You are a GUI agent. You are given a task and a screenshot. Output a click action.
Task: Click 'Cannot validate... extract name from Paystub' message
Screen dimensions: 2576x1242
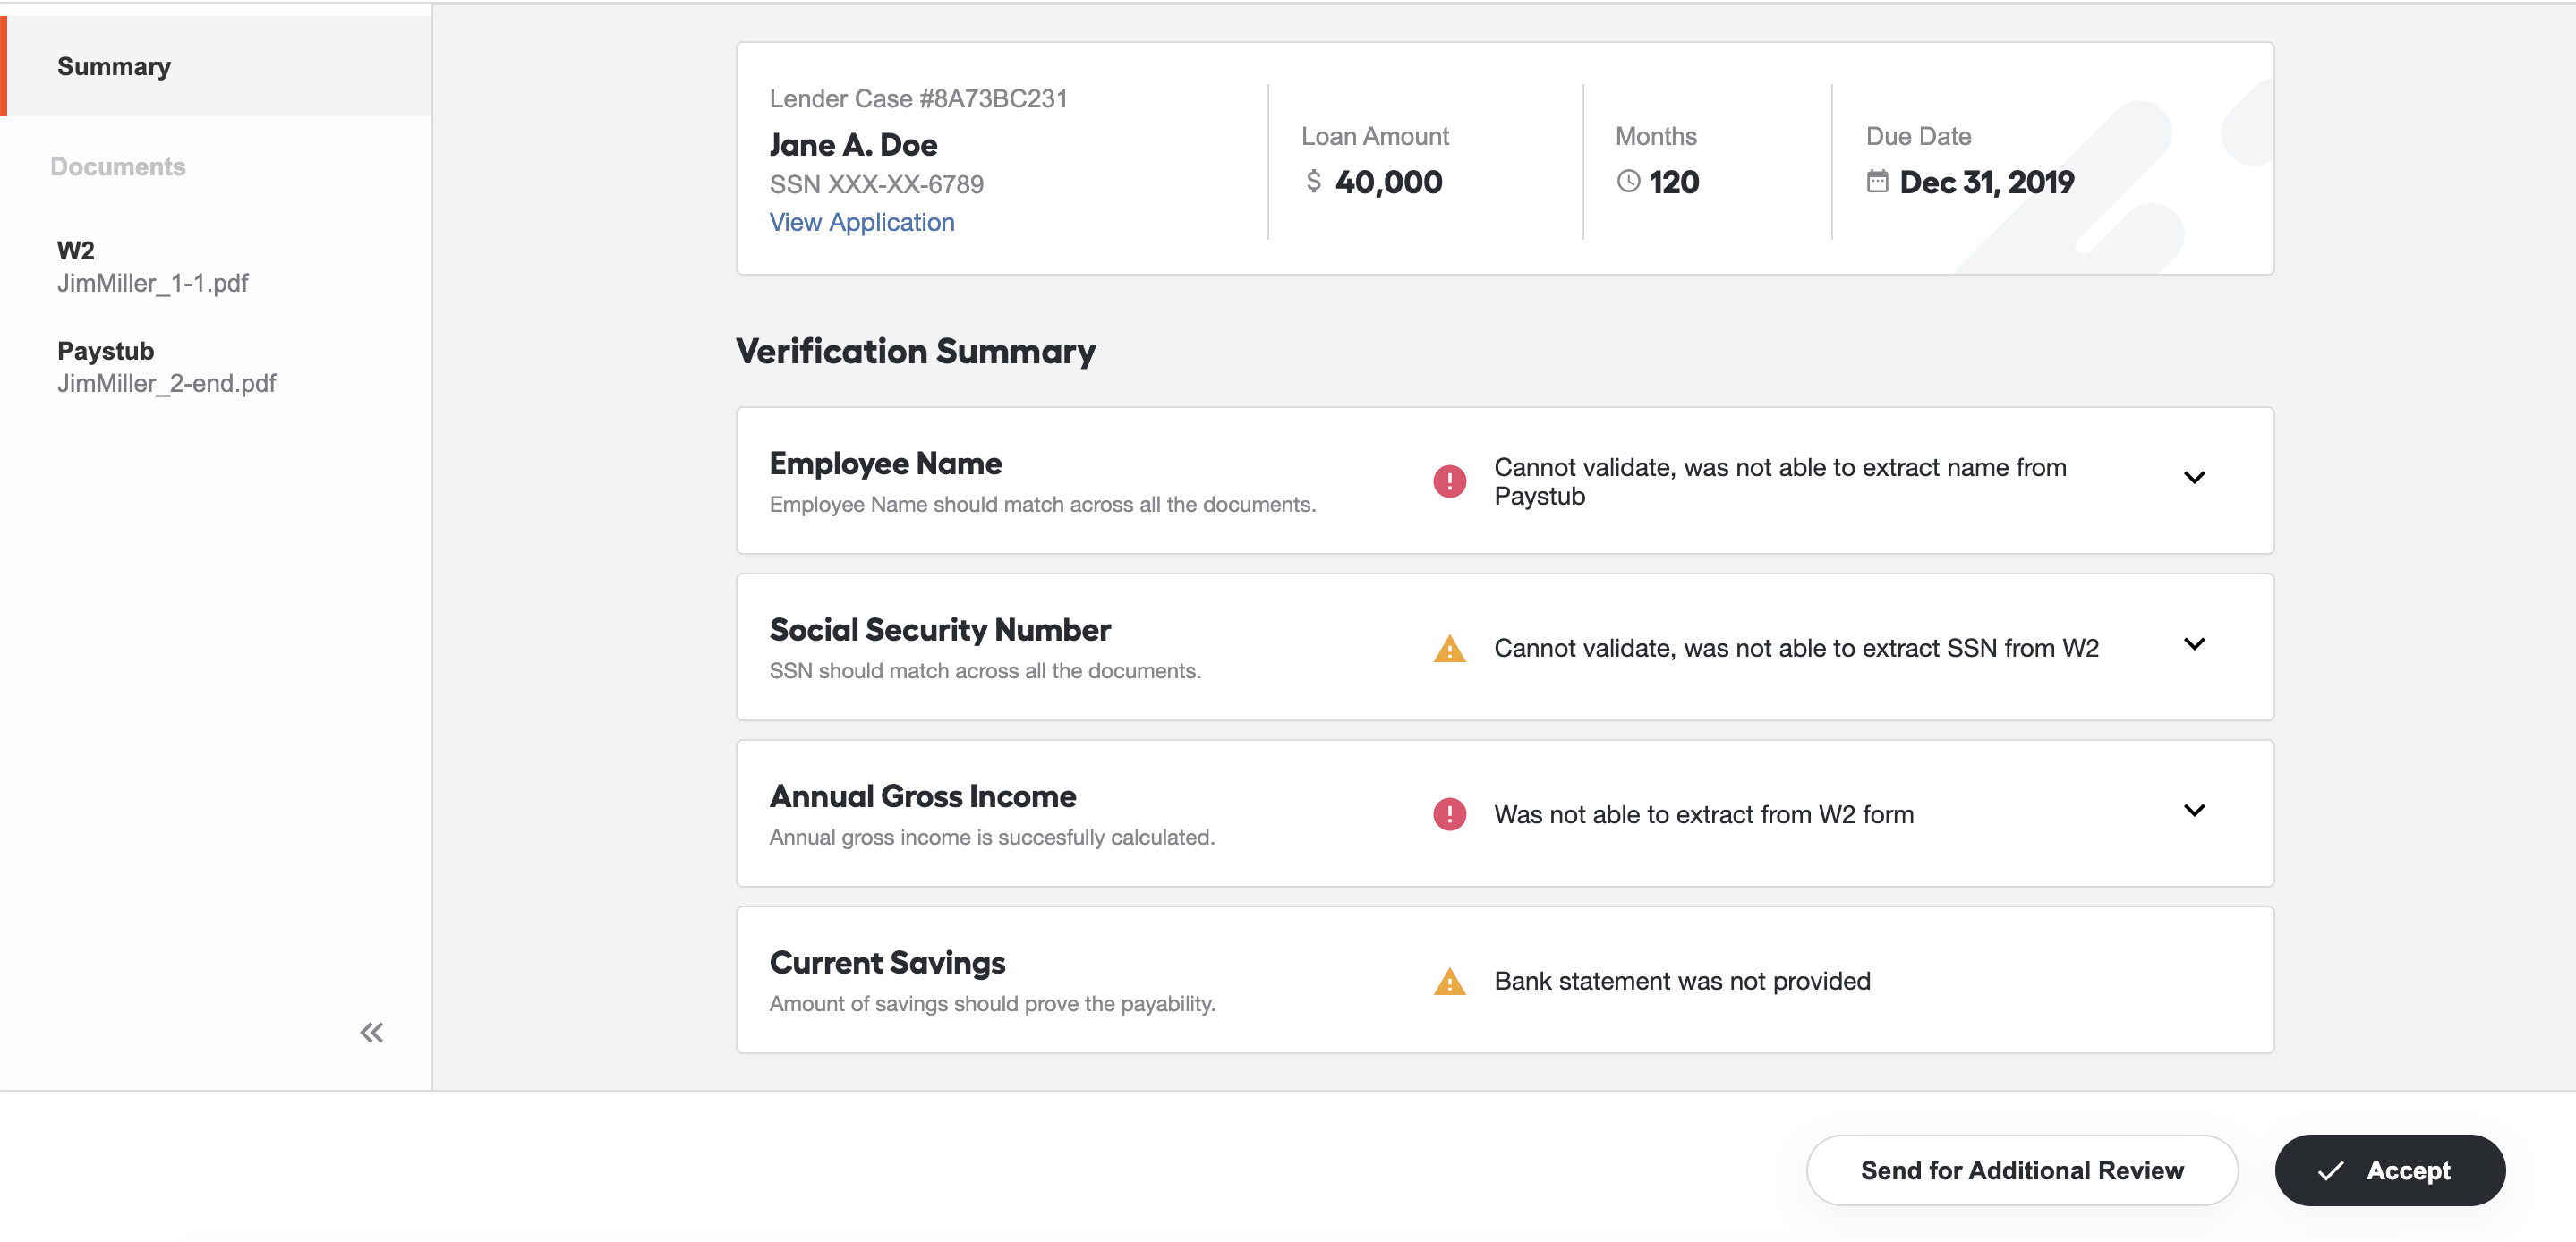coord(1780,481)
